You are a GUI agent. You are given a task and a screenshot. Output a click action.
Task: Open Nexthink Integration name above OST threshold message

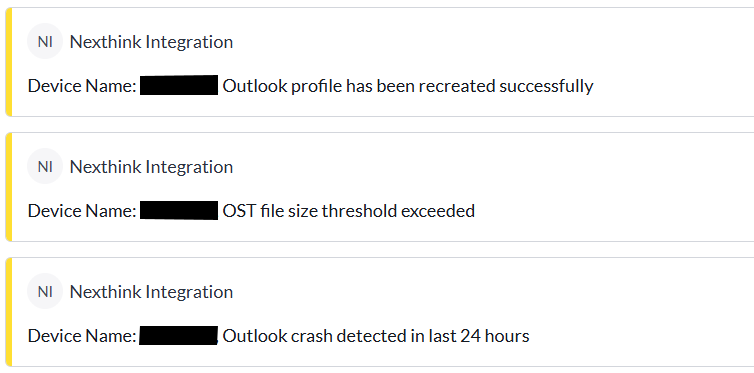pyautogui.click(x=151, y=167)
